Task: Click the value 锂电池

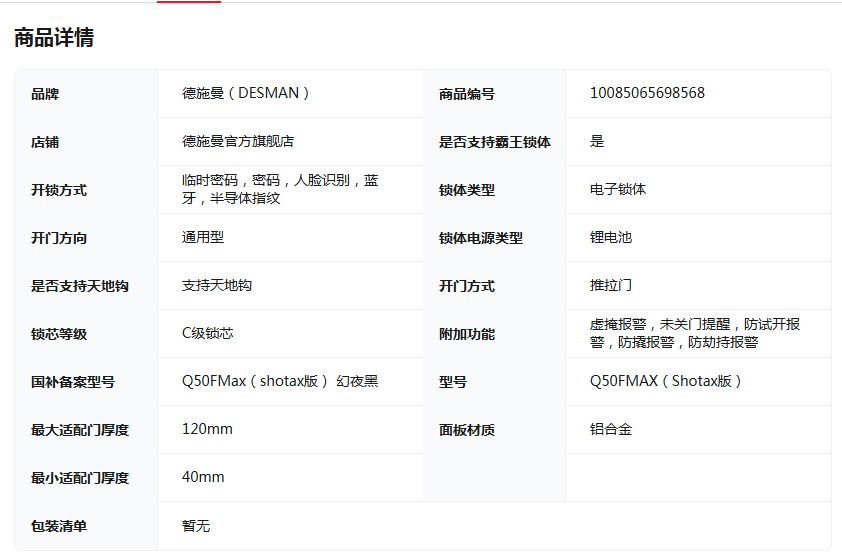Action: [611, 237]
